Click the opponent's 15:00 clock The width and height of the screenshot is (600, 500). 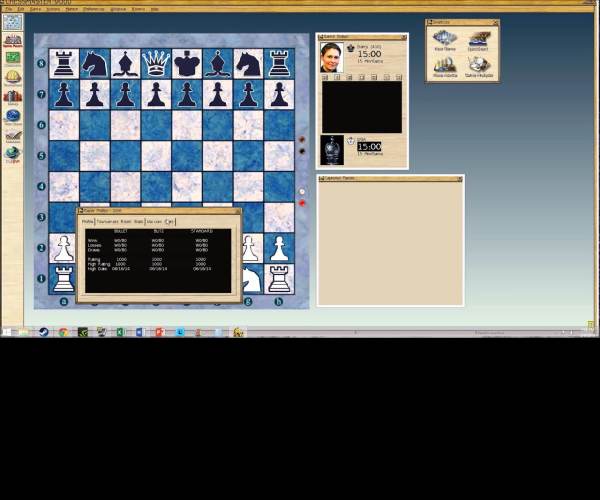369,54
